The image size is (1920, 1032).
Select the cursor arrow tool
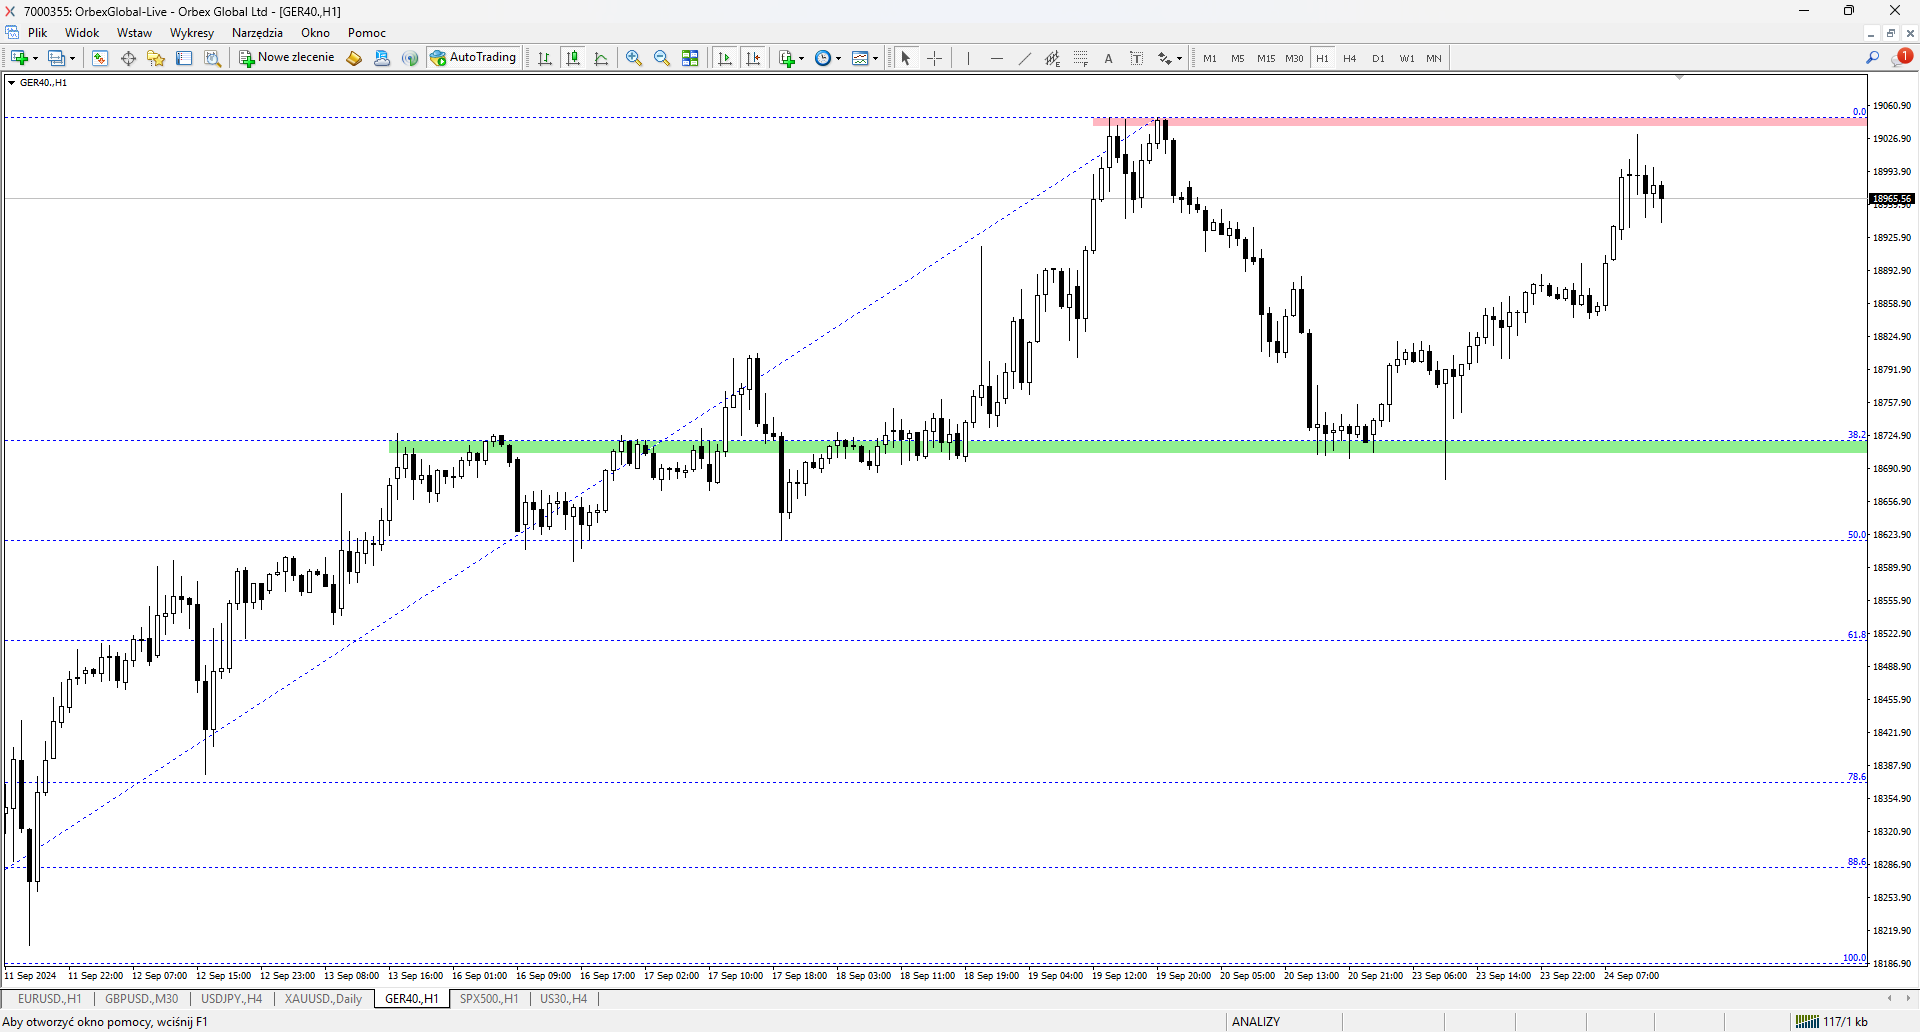click(x=906, y=58)
